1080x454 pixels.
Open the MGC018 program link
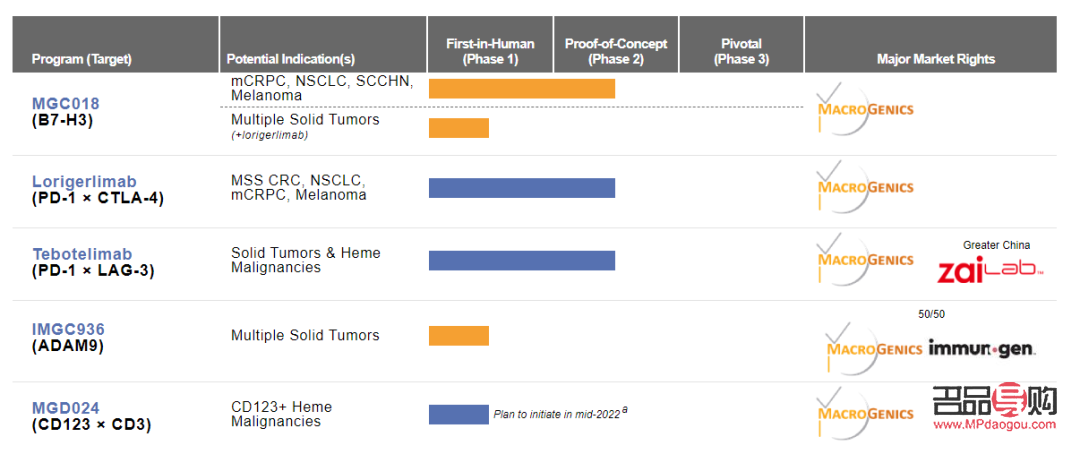point(66,103)
